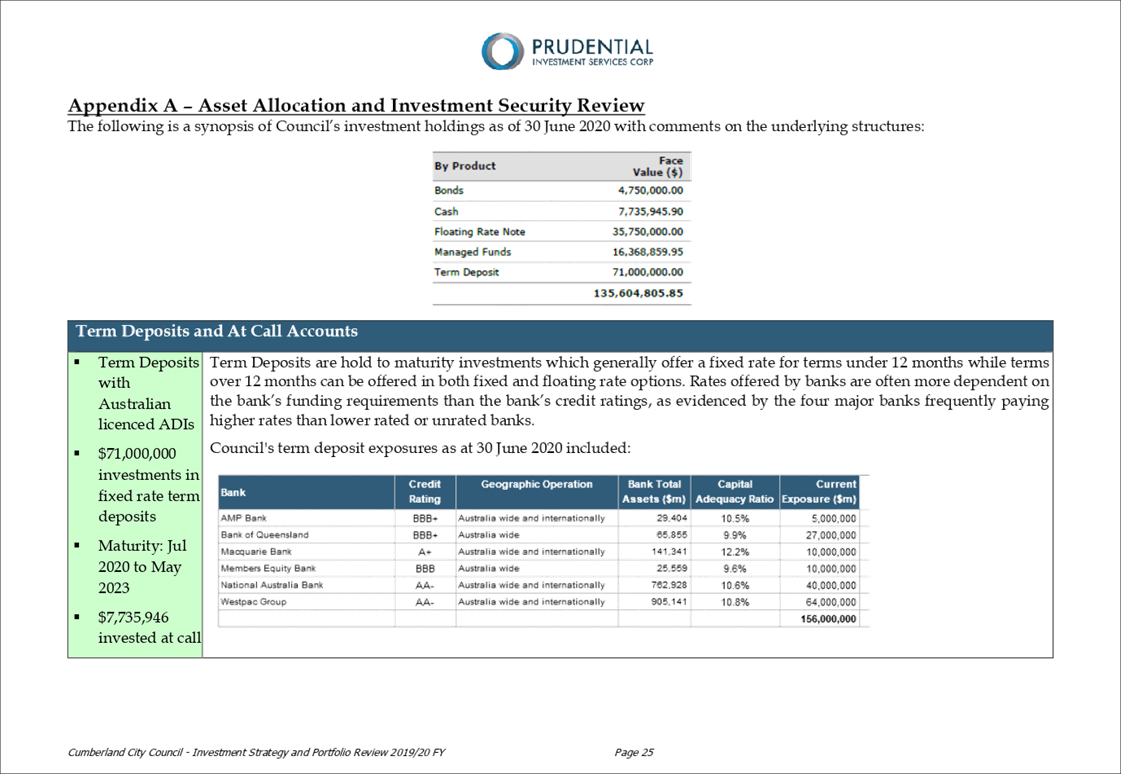Click the Bank Total Assets ($m) header
Image resolution: width=1121 pixels, height=774 pixels.
pyautogui.click(x=654, y=492)
